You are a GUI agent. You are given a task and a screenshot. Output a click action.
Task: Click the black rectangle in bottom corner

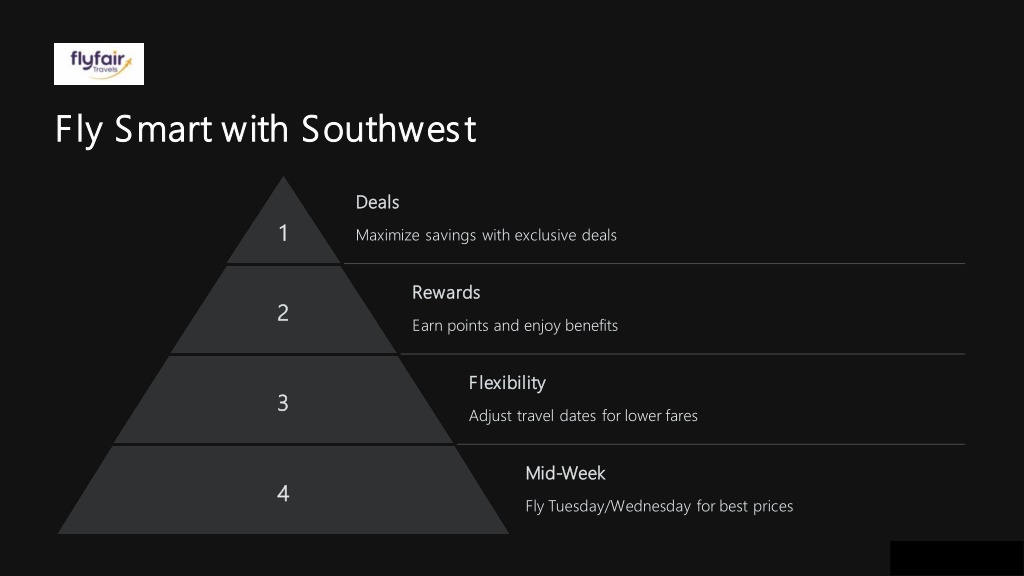[x=957, y=558]
